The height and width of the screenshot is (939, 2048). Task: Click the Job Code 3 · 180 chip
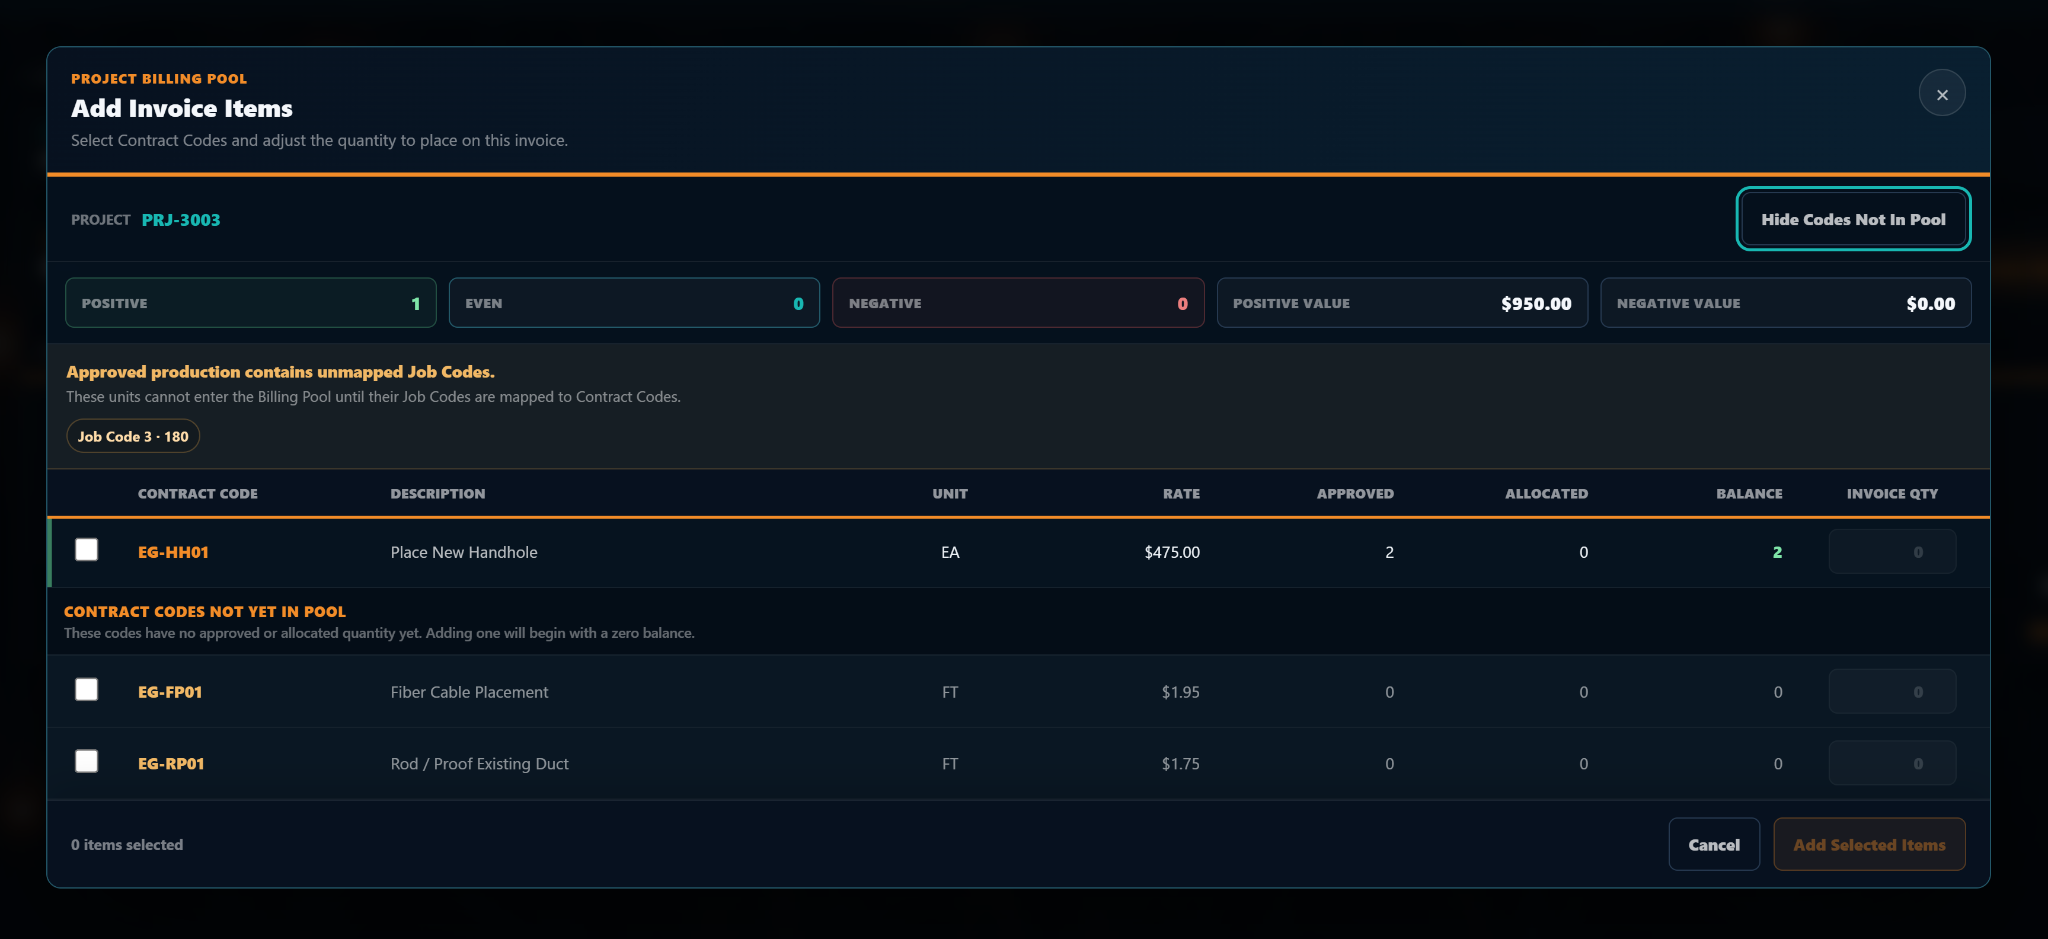[133, 436]
